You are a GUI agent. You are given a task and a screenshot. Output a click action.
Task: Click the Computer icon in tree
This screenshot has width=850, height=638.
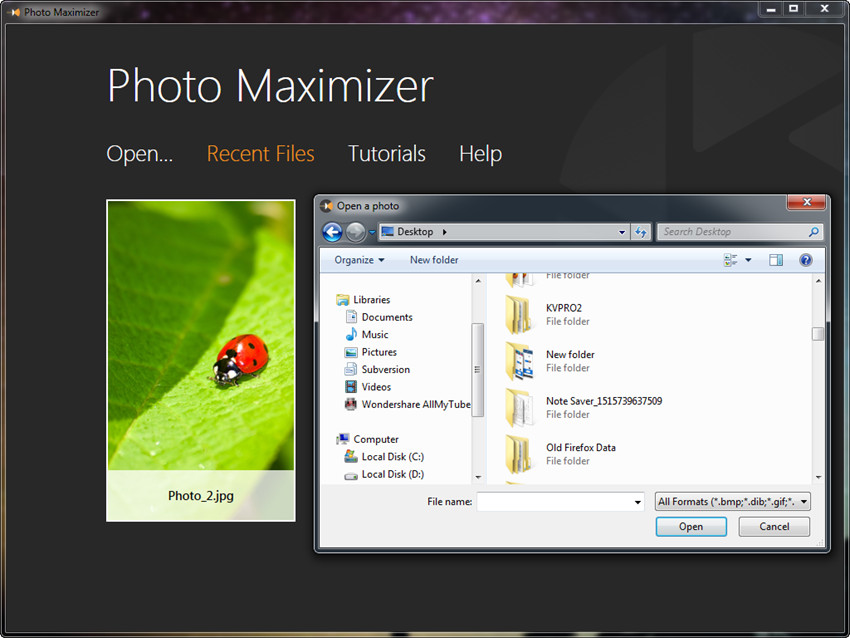(x=343, y=439)
